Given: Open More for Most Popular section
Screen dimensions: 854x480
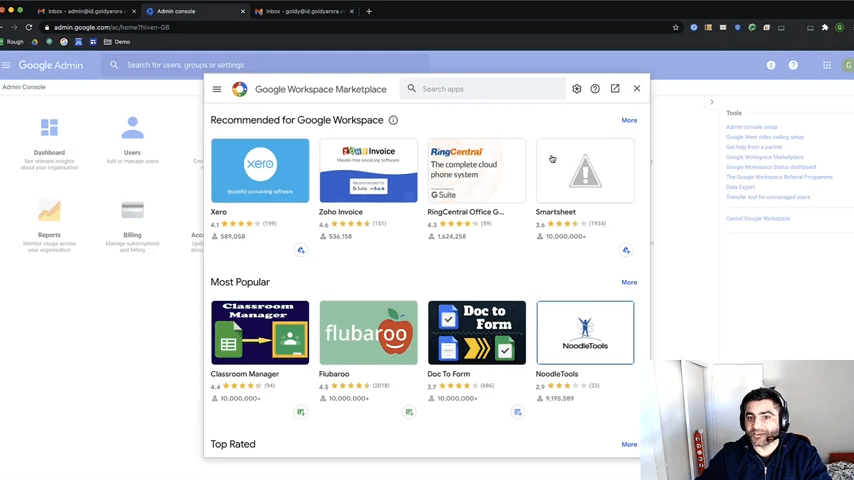Looking at the screenshot, I should coord(629,282).
